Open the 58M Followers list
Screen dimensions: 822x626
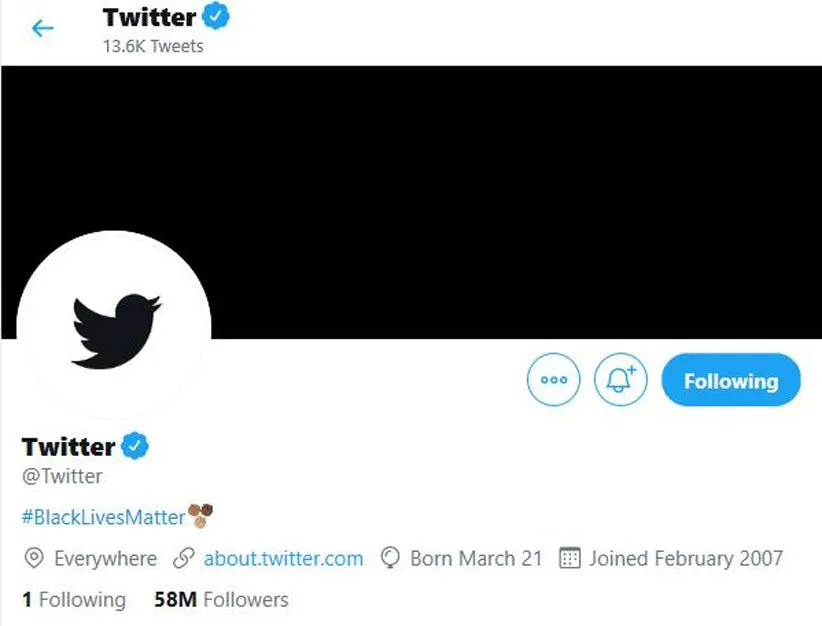[x=221, y=600]
